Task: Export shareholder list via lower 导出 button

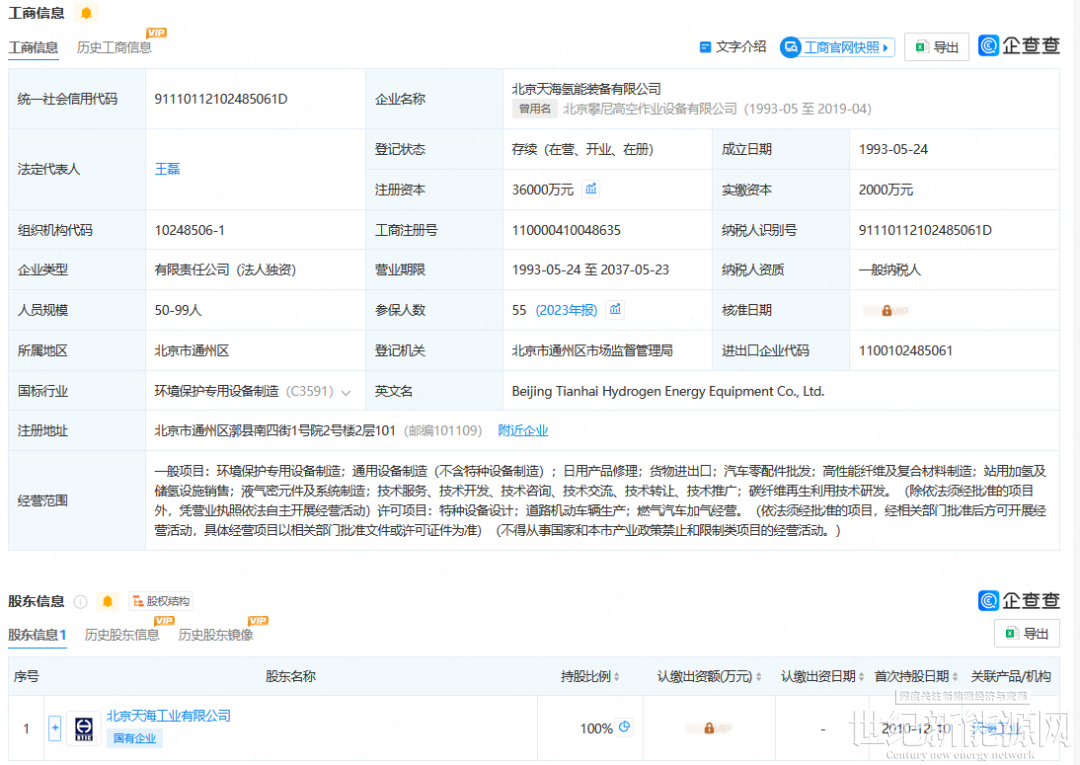Action: [x=1027, y=633]
